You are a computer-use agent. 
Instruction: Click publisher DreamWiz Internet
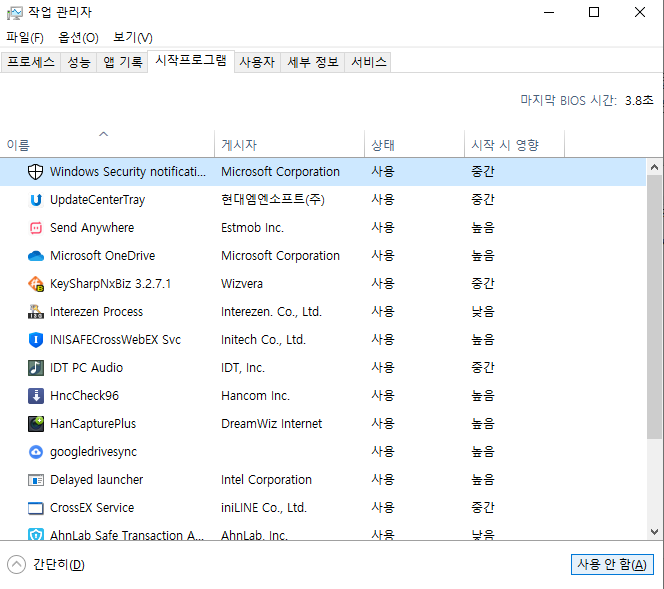[x=271, y=423]
